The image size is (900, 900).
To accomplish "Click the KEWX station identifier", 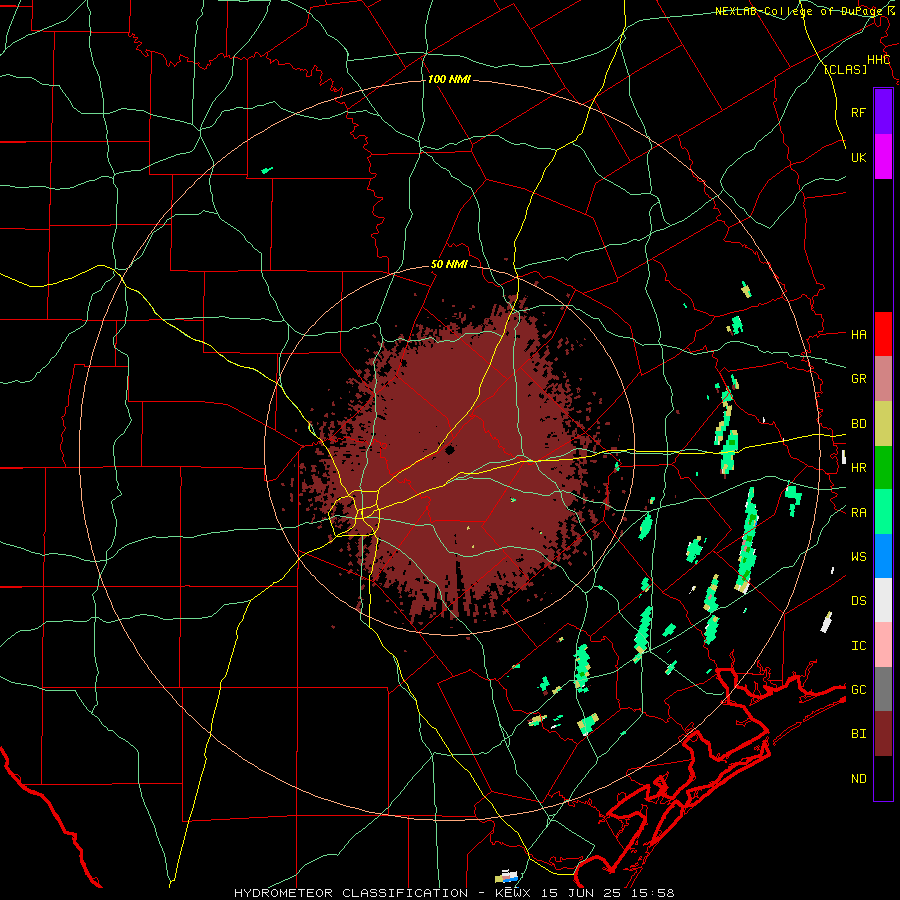I will click(513, 893).
